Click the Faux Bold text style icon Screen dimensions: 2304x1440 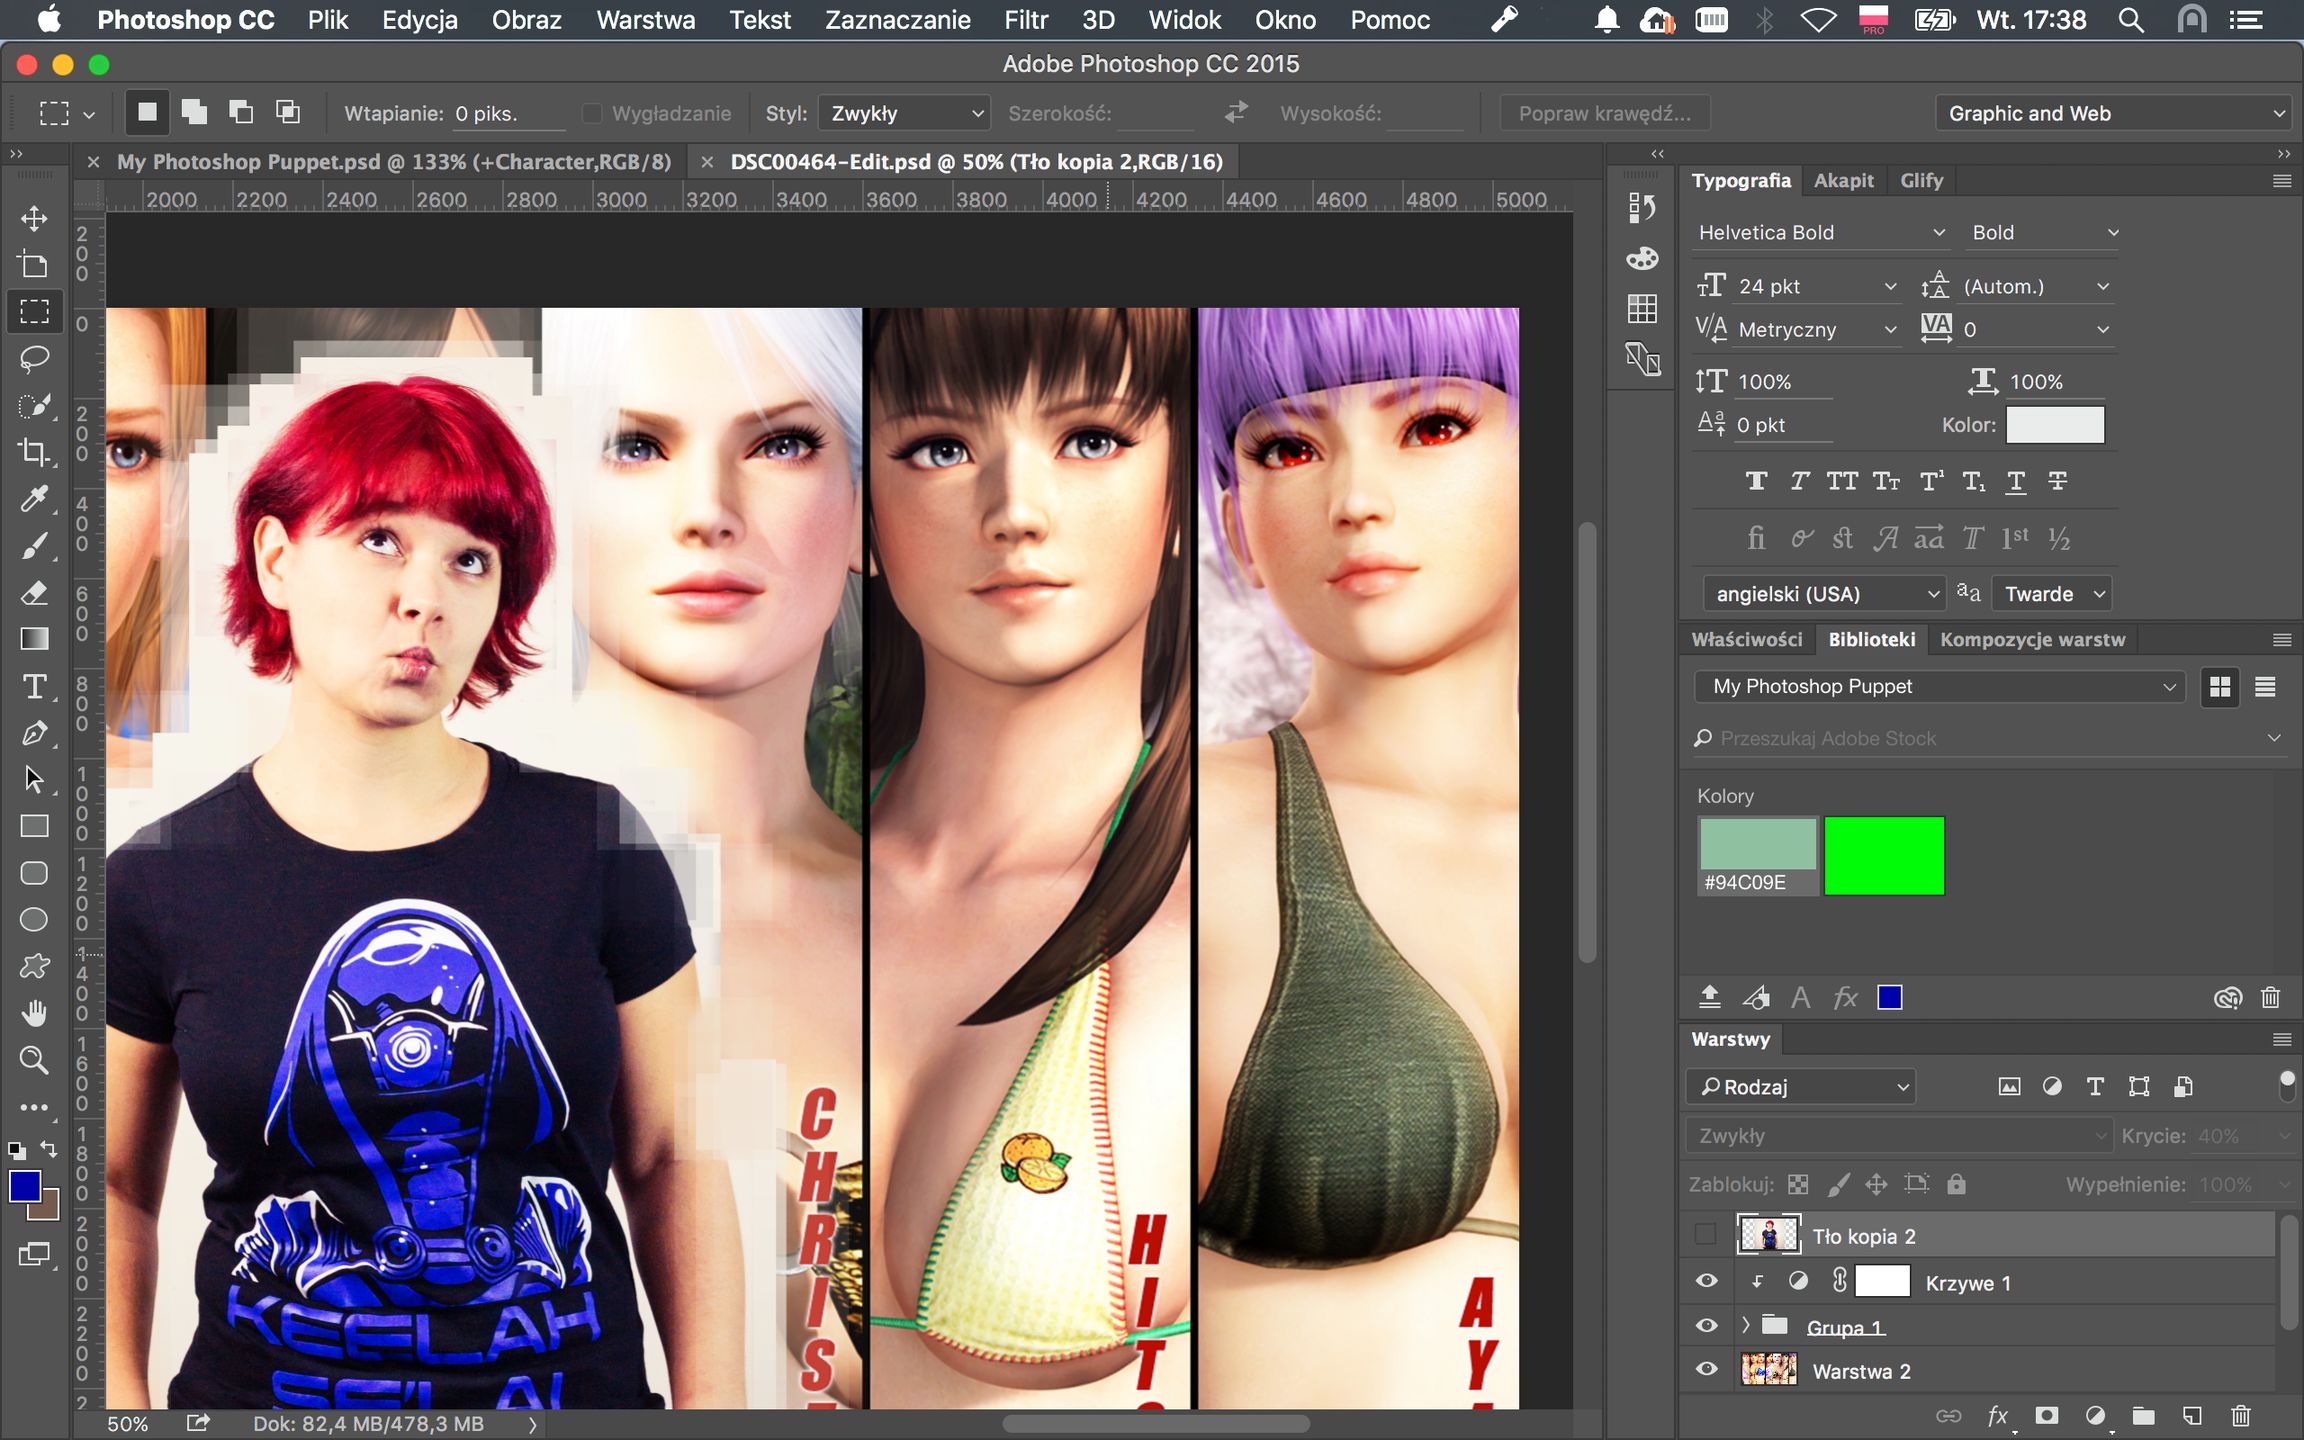coord(1756,482)
